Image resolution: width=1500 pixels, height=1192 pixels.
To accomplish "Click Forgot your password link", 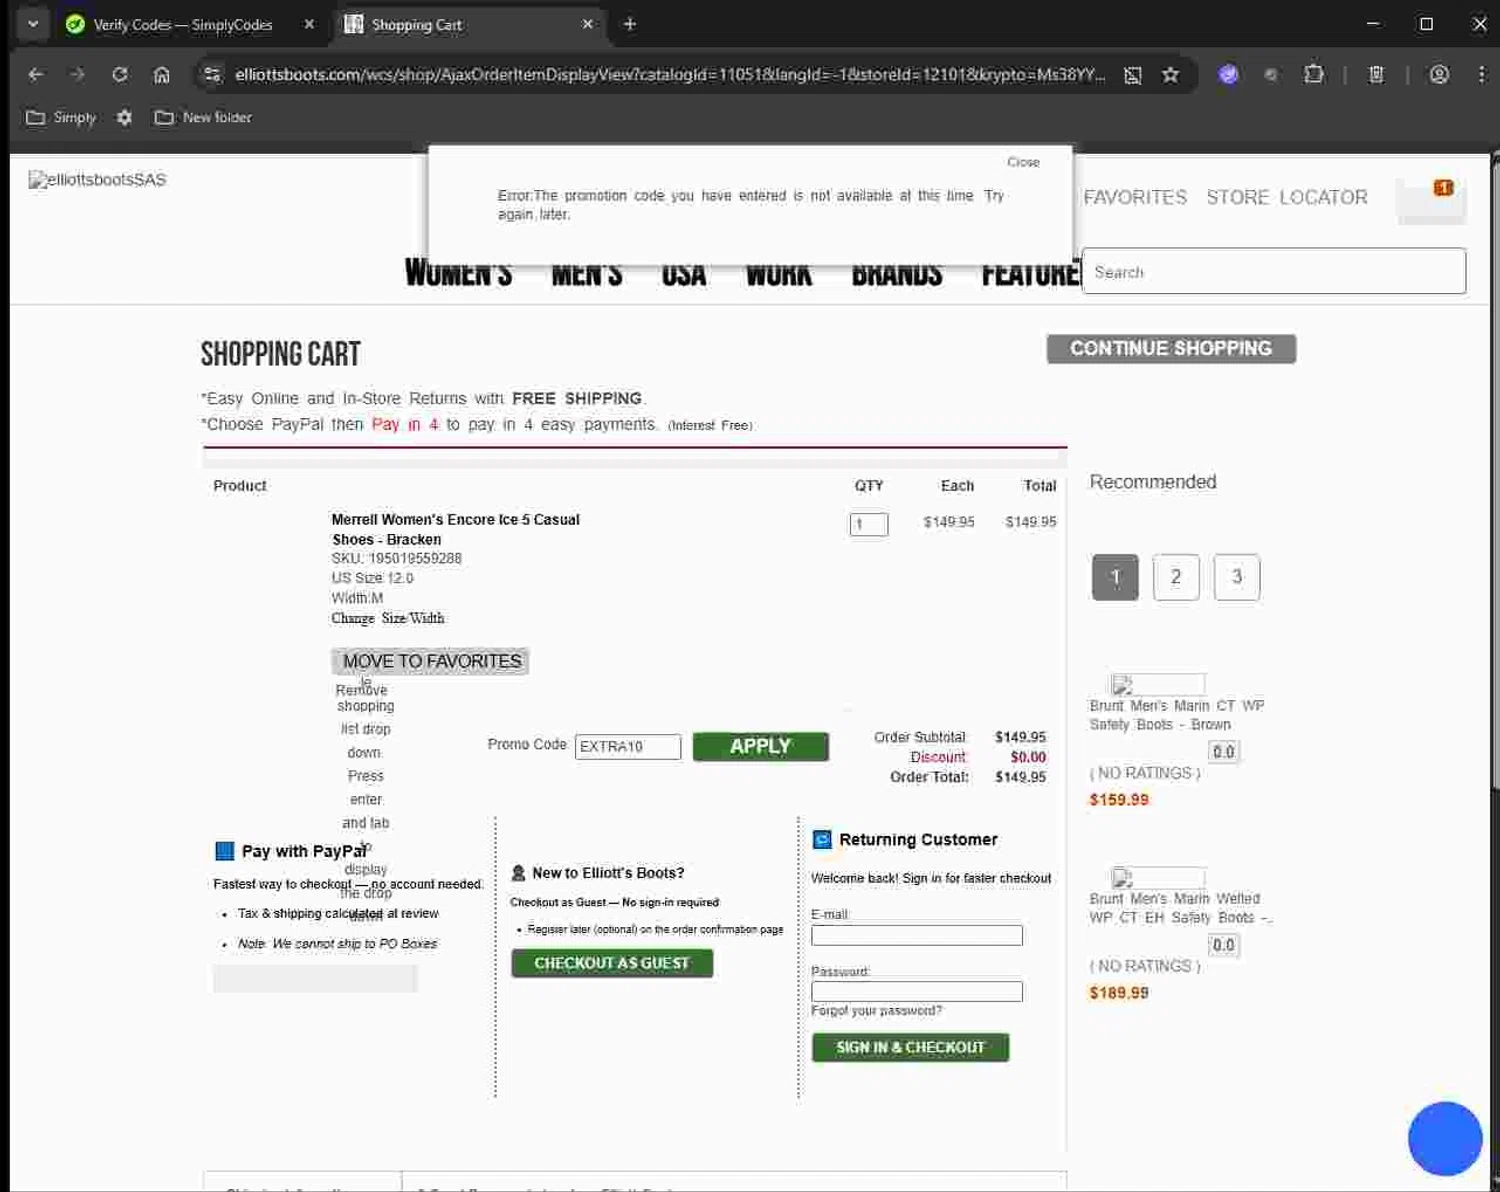I will [876, 1011].
